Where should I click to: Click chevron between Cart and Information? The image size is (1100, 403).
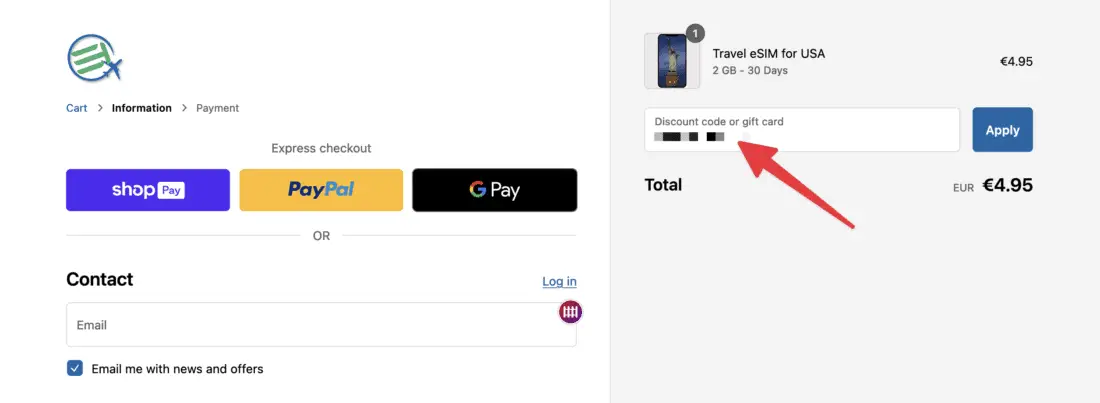(x=100, y=108)
